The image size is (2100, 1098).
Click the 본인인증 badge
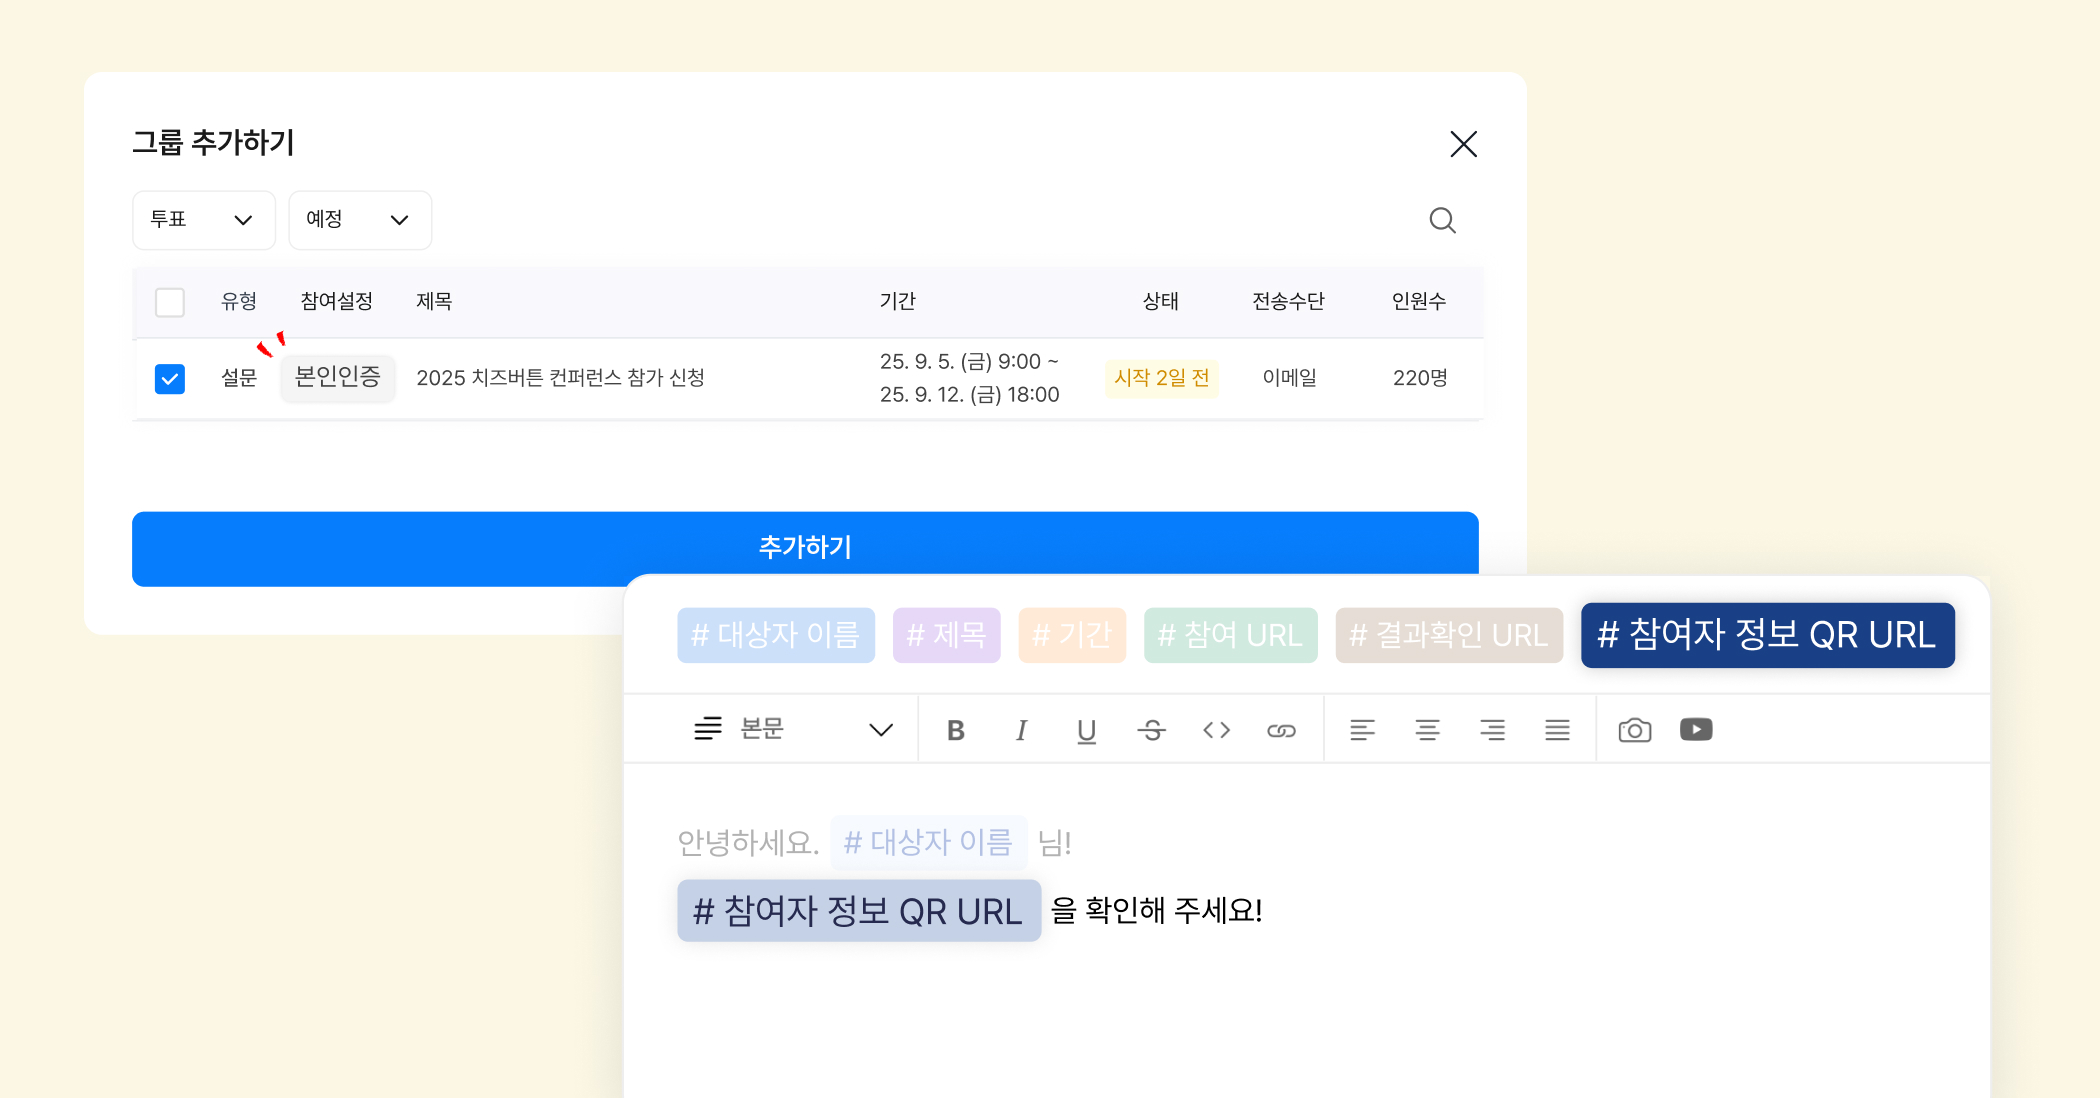pyautogui.click(x=338, y=378)
